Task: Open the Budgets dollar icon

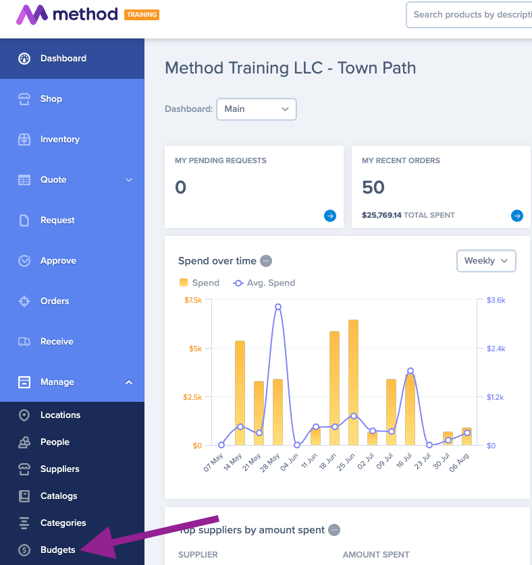Action: 24,550
